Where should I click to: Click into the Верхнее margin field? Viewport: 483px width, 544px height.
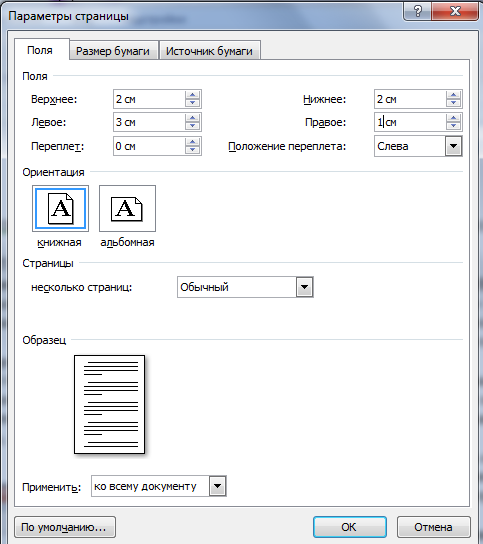coord(149,99)
